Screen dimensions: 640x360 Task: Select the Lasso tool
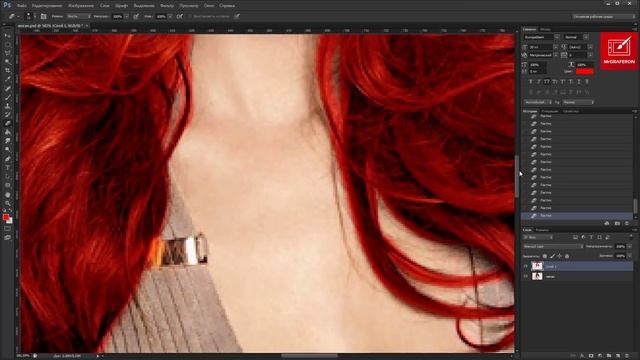click(7, 53)
